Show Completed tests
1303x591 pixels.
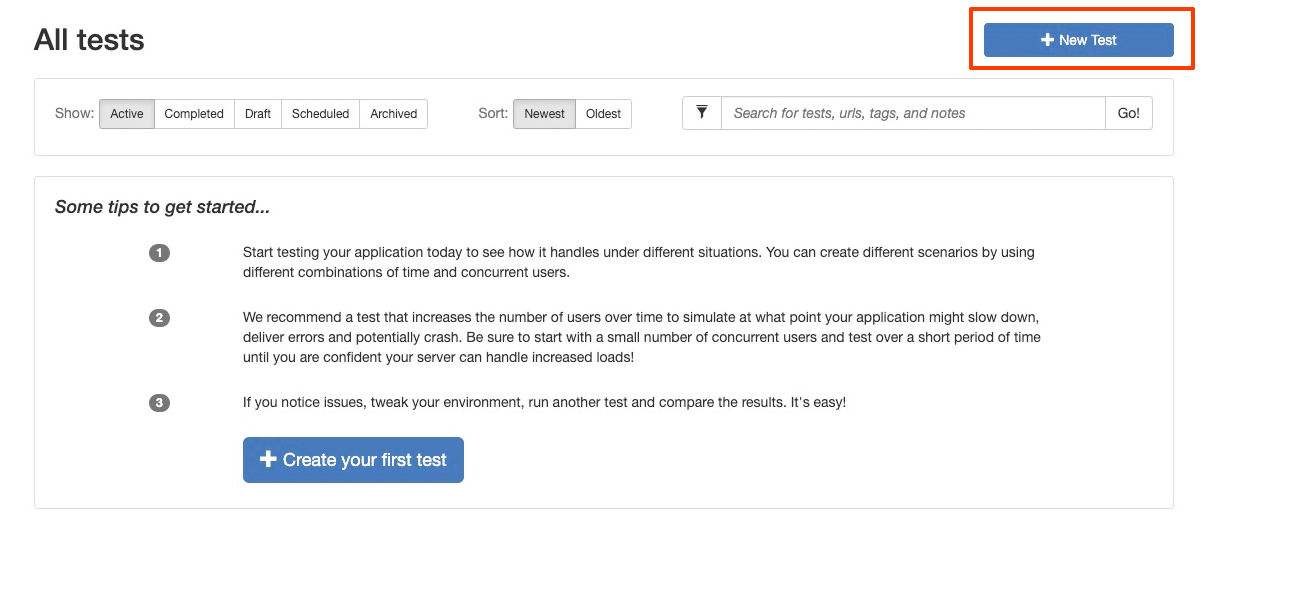pyautogui.click(x=194, y=114)
